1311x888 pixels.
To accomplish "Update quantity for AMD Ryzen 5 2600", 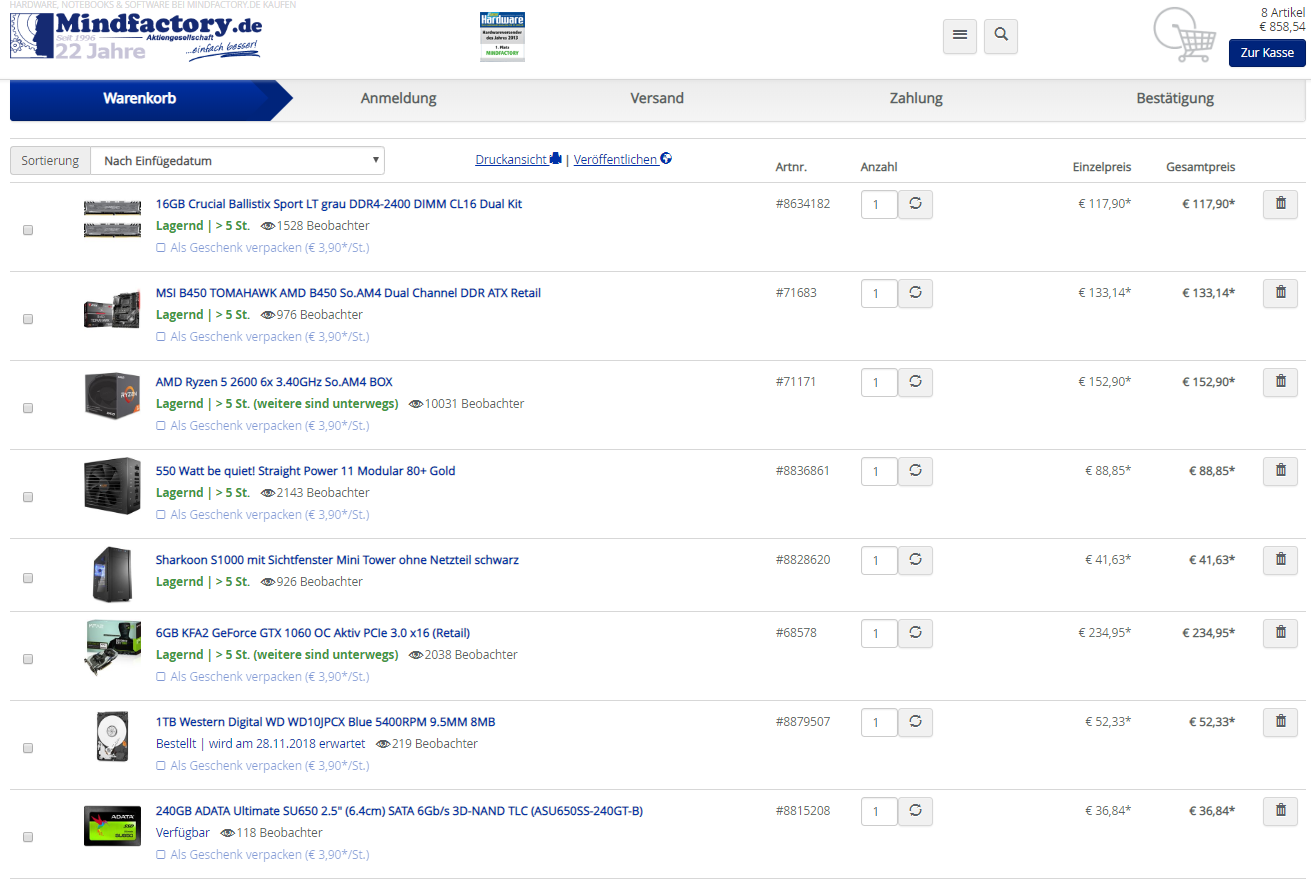I will click(x=915, y=383).
